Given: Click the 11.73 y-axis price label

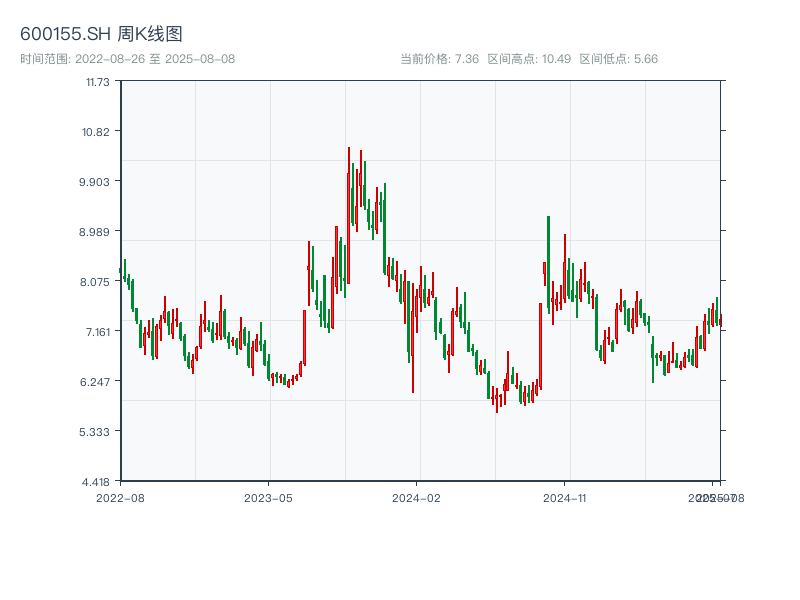Looking at the screenshot, I should point(97,82).
